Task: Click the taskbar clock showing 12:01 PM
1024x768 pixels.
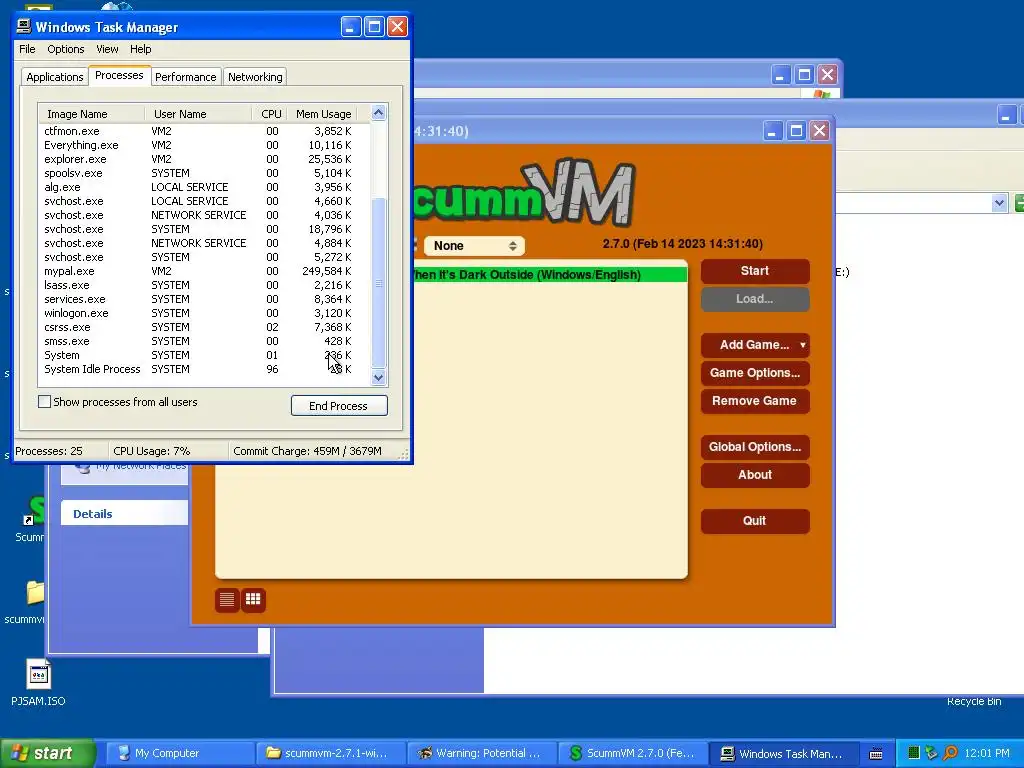Action: tap(987, 753)
